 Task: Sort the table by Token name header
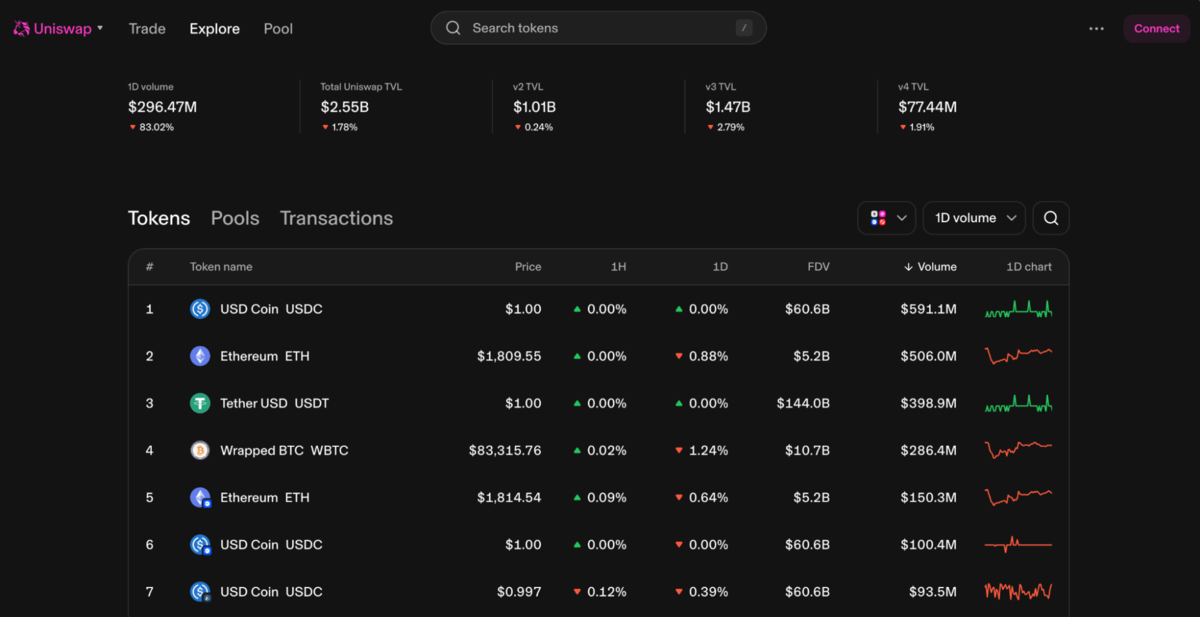click(x=221, y=267)
